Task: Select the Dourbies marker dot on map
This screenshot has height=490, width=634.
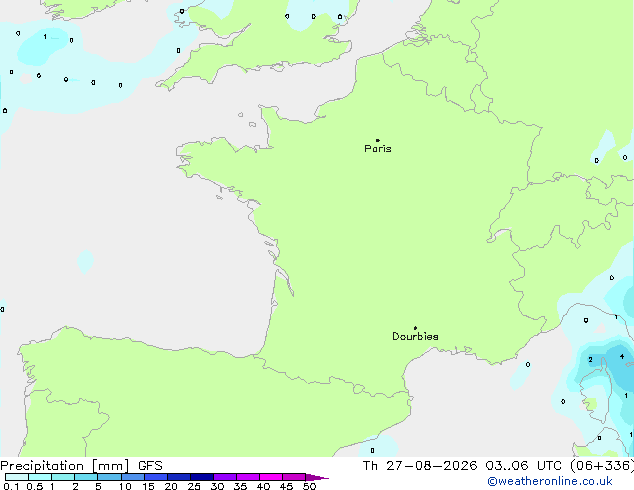Action: pos(415,328)
